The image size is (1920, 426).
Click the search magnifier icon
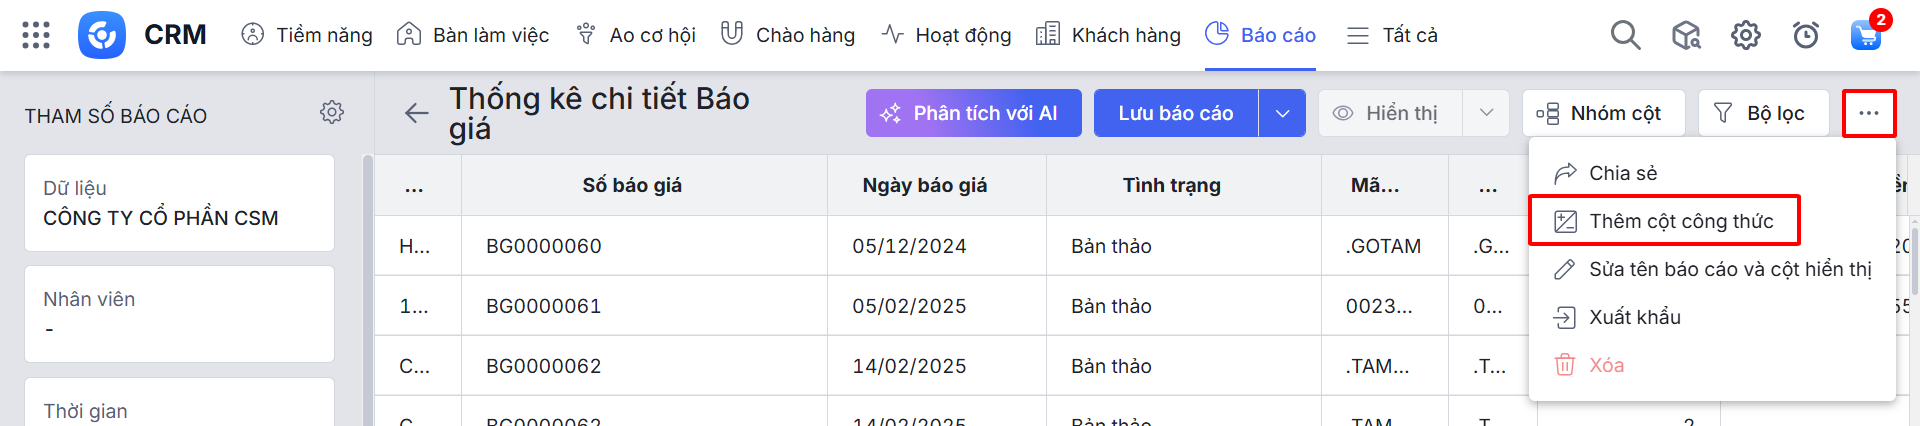[1625, 35]
